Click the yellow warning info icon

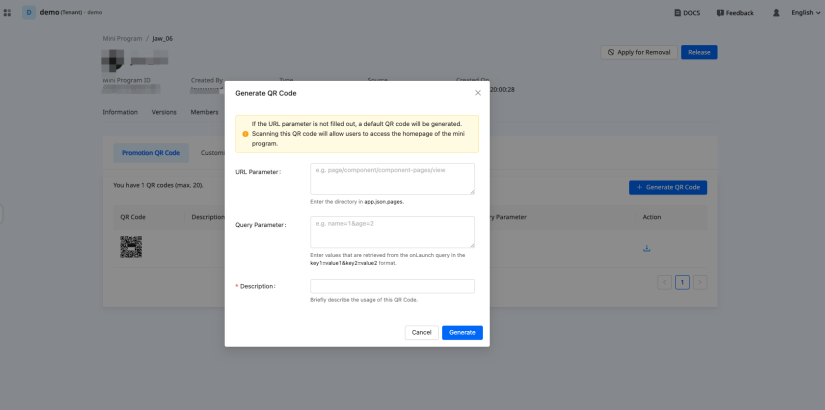pos(245,134)
